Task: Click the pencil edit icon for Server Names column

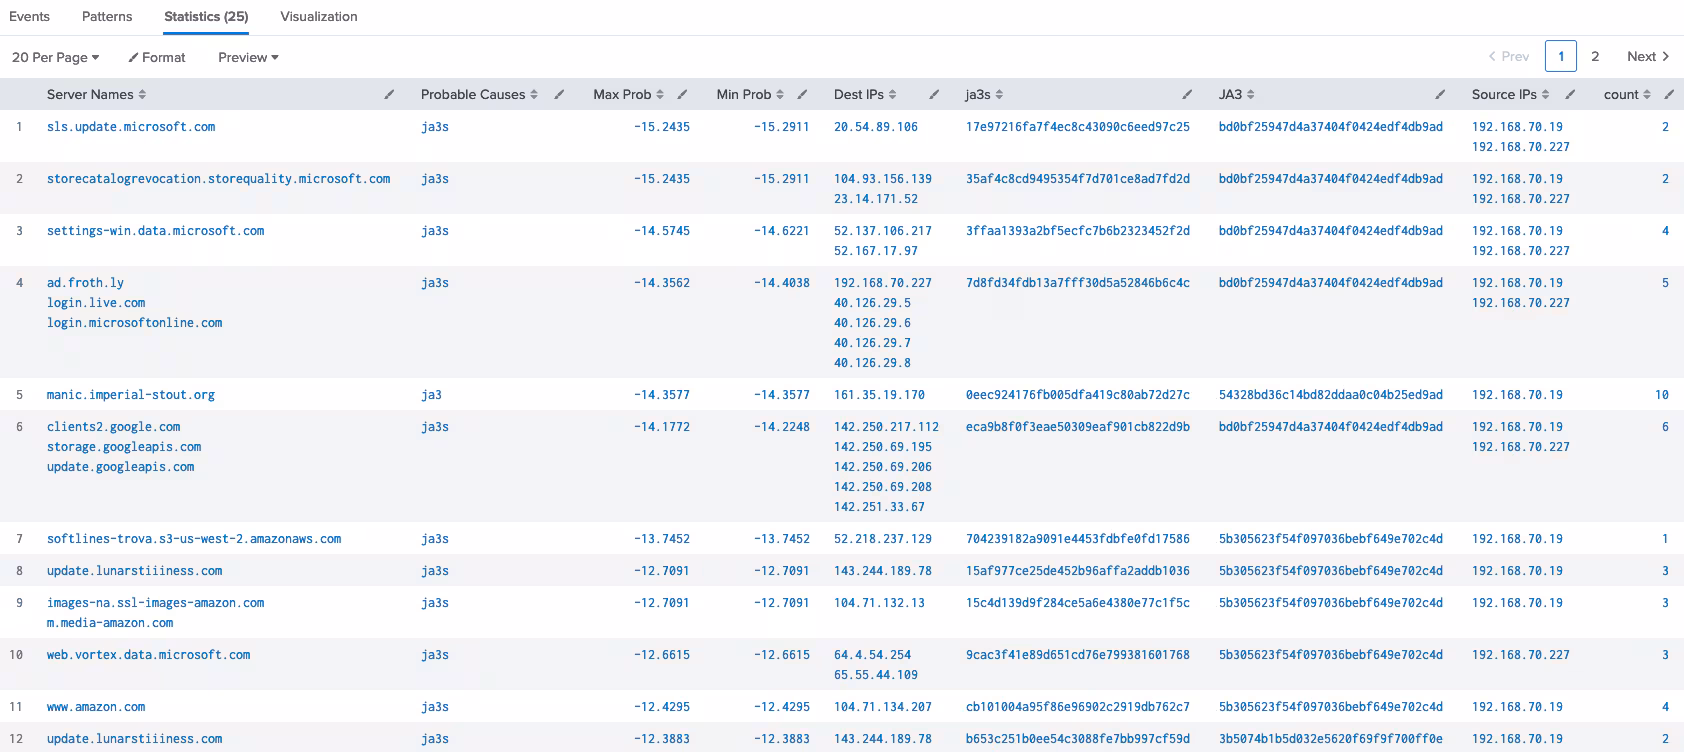Action: point(389,95)
